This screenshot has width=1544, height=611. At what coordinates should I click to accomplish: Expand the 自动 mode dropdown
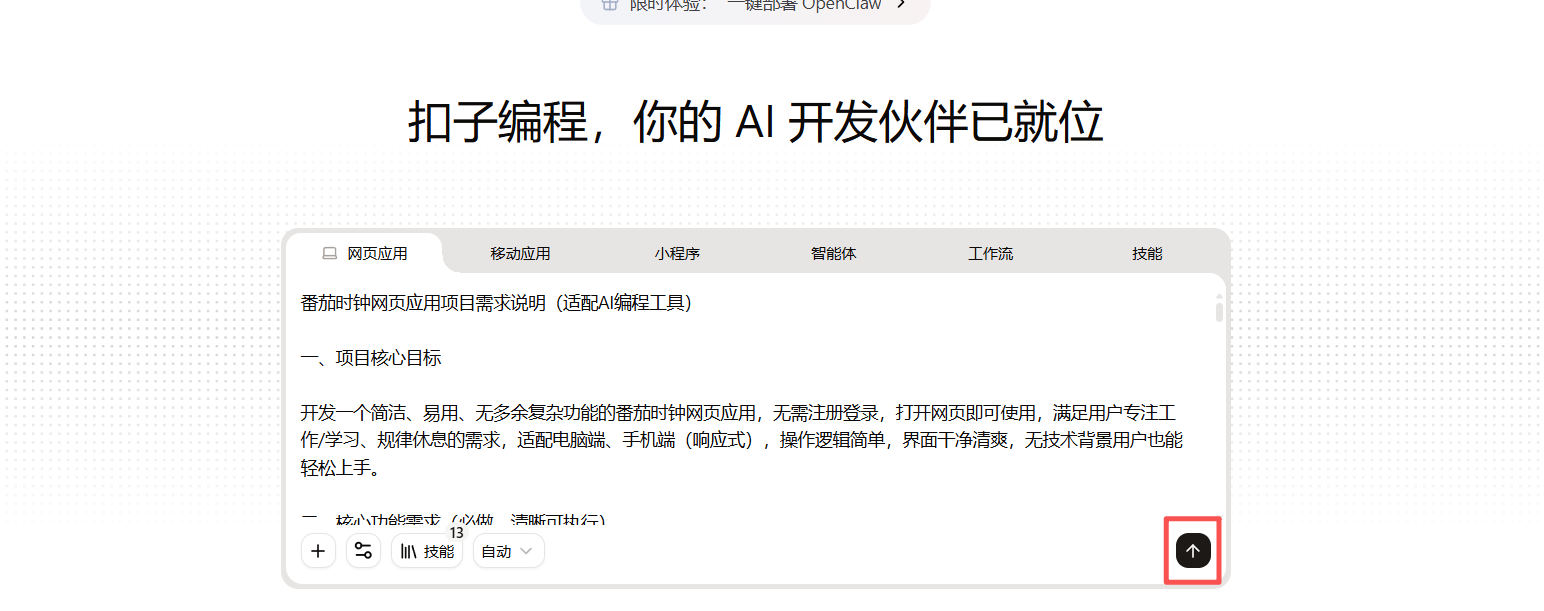(x=508, y=551)
